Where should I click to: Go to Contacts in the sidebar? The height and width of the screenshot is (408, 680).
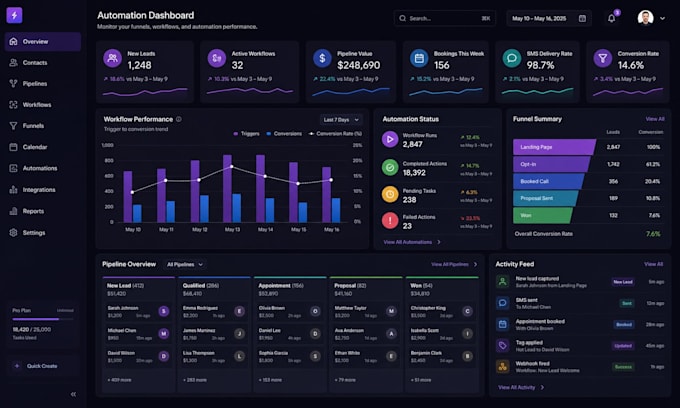click(42, 62)
